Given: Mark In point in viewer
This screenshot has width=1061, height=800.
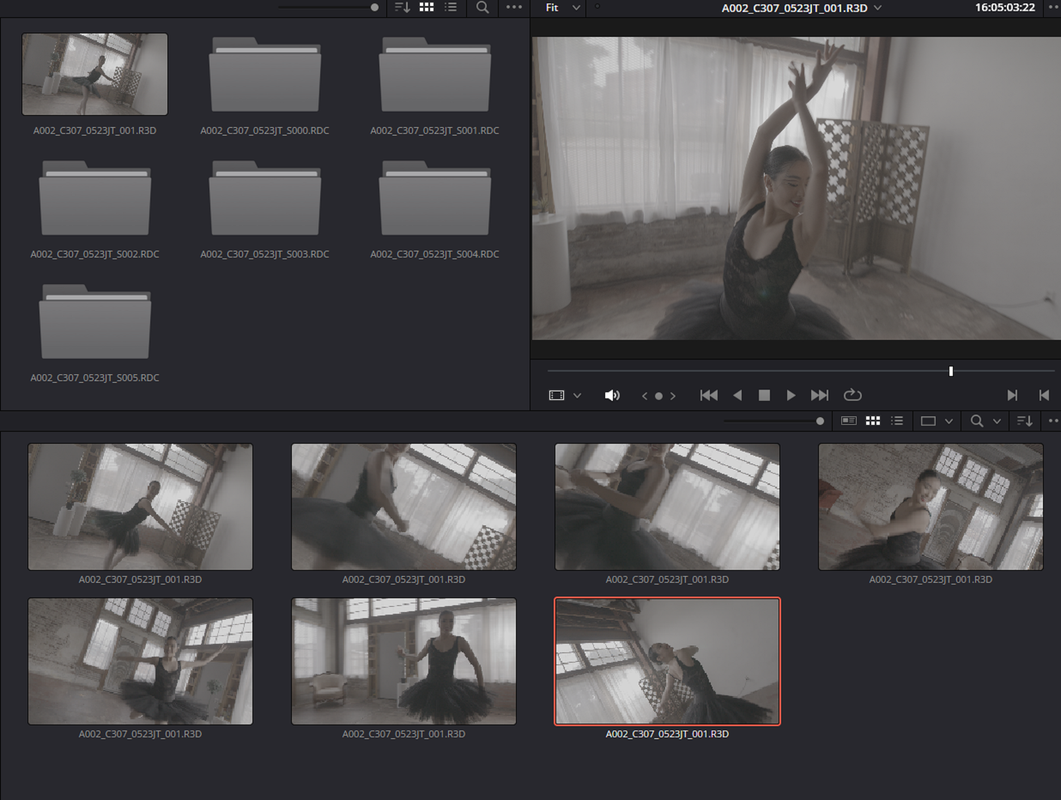Looking at the screenshot, I should 1012,395.
